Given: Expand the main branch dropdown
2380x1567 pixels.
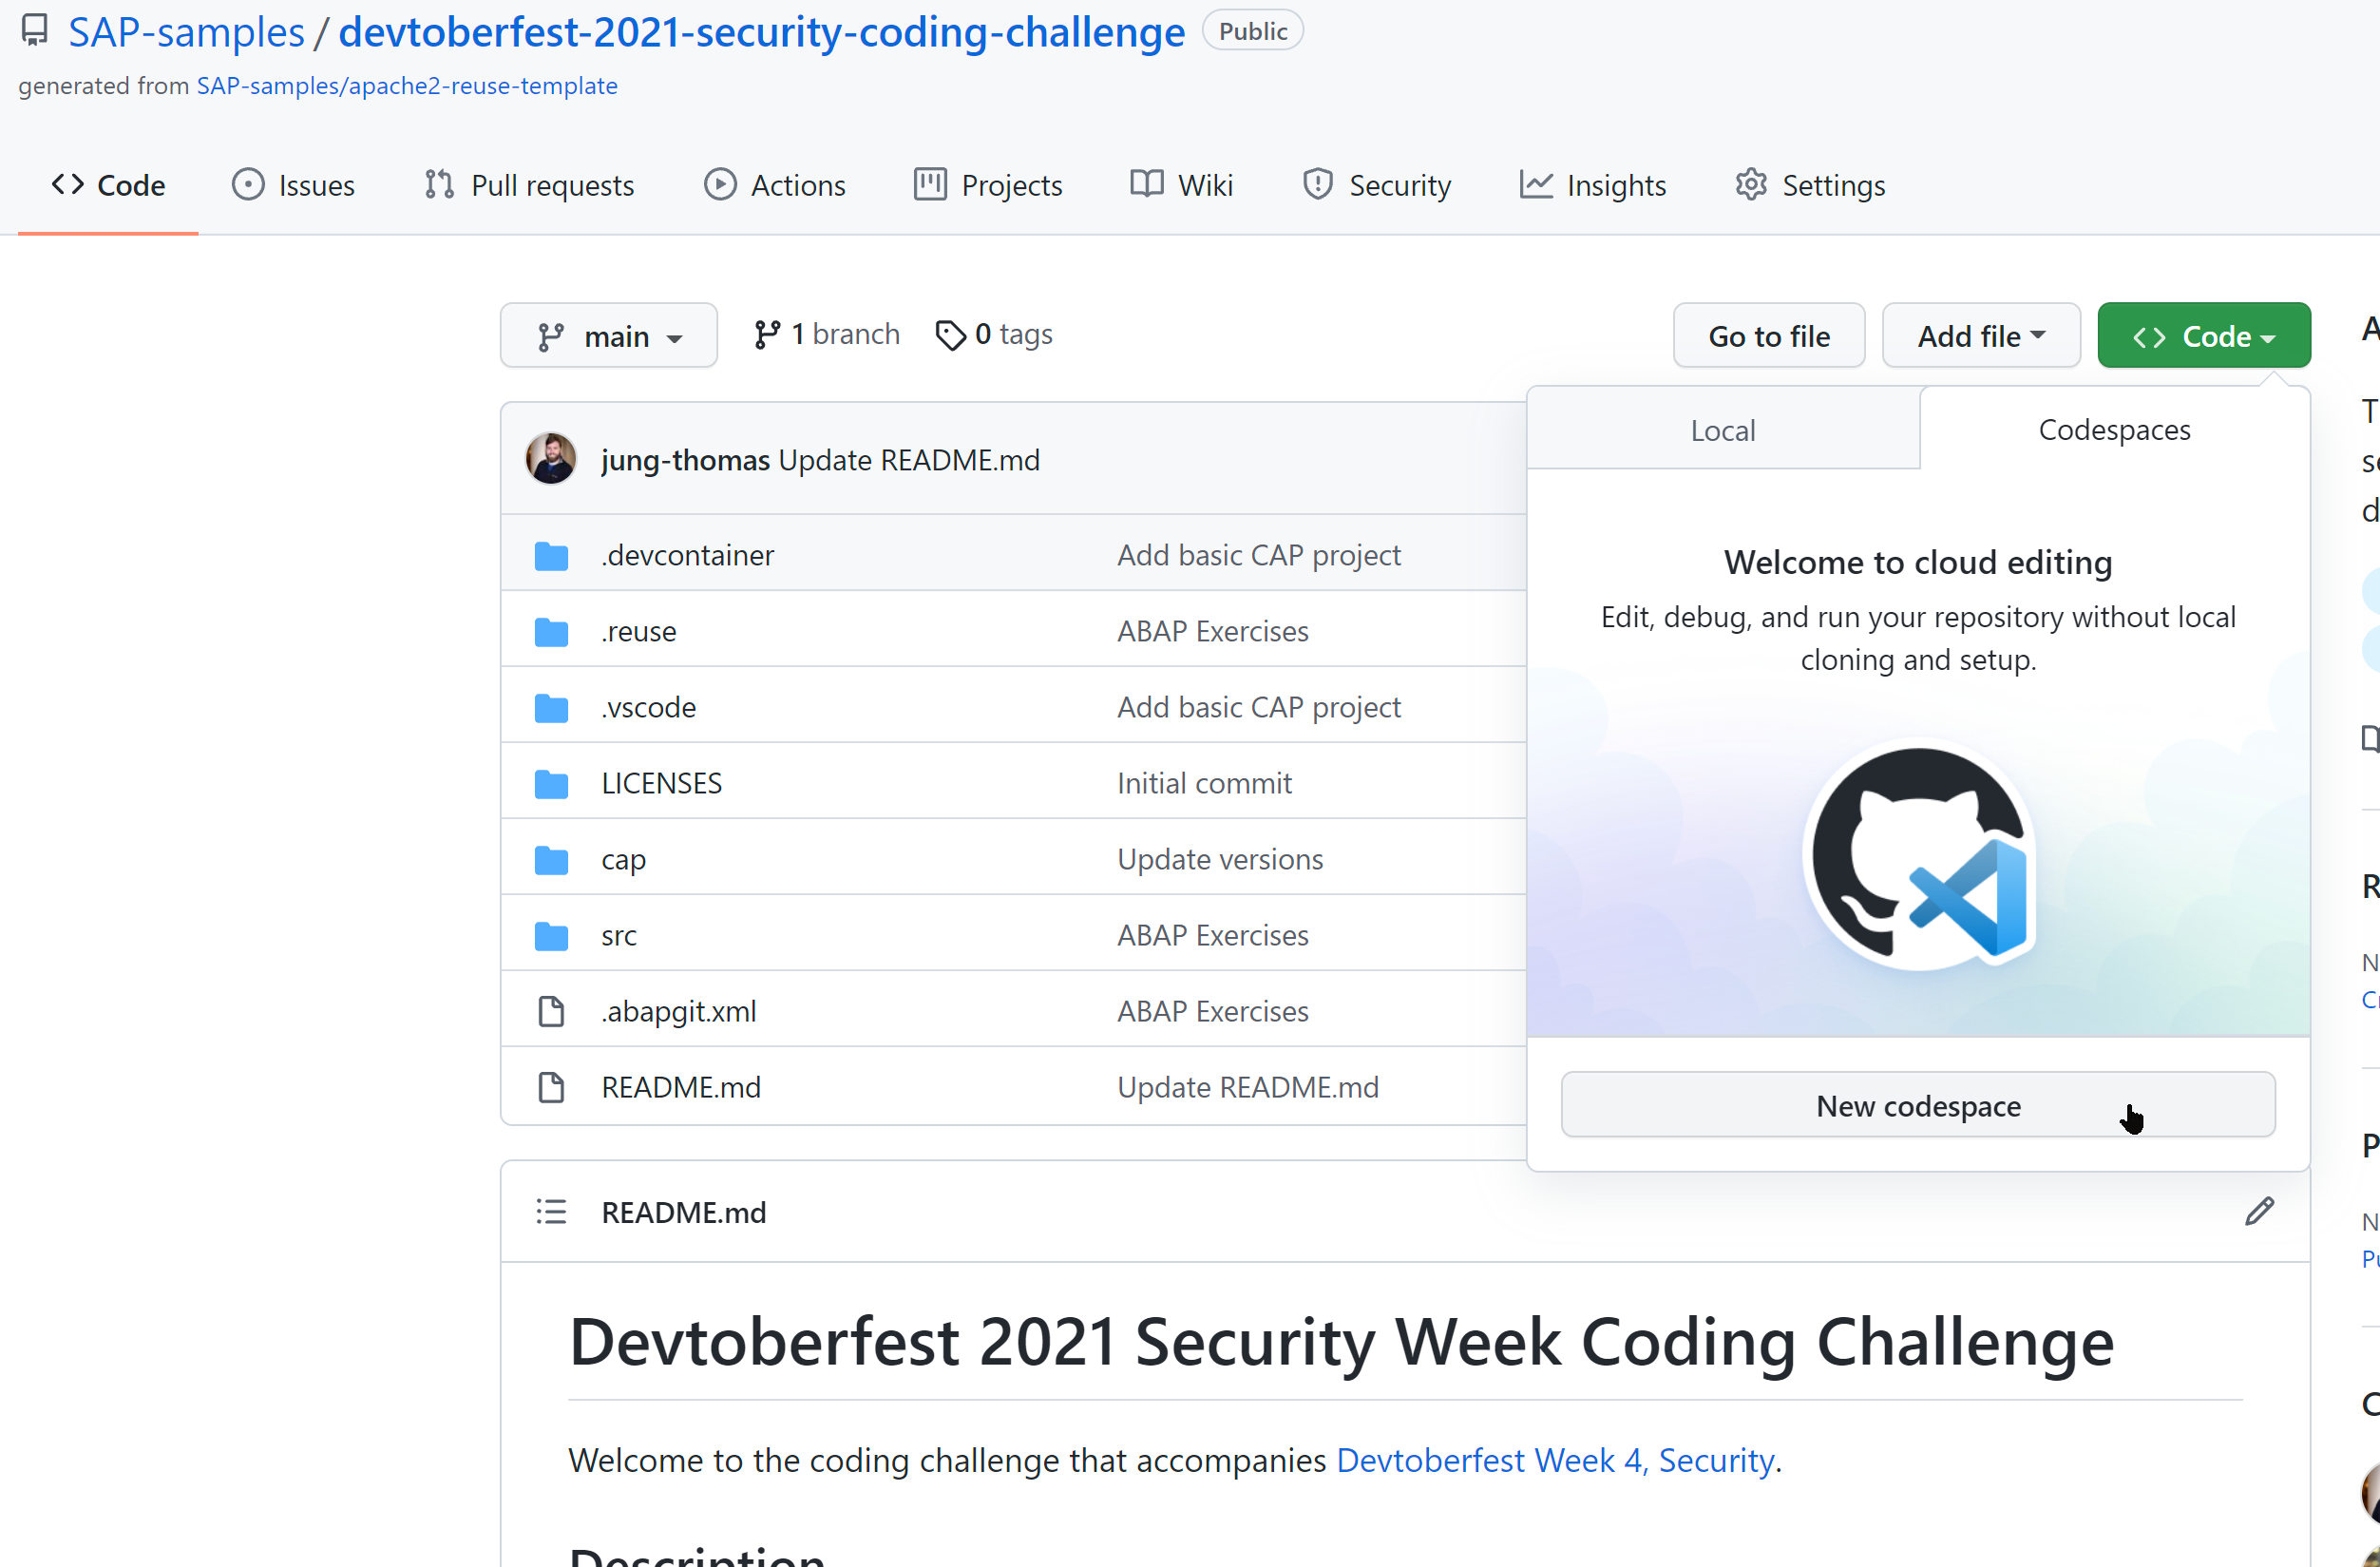Looking at the screenshot, I should click(x=609, y=336).
